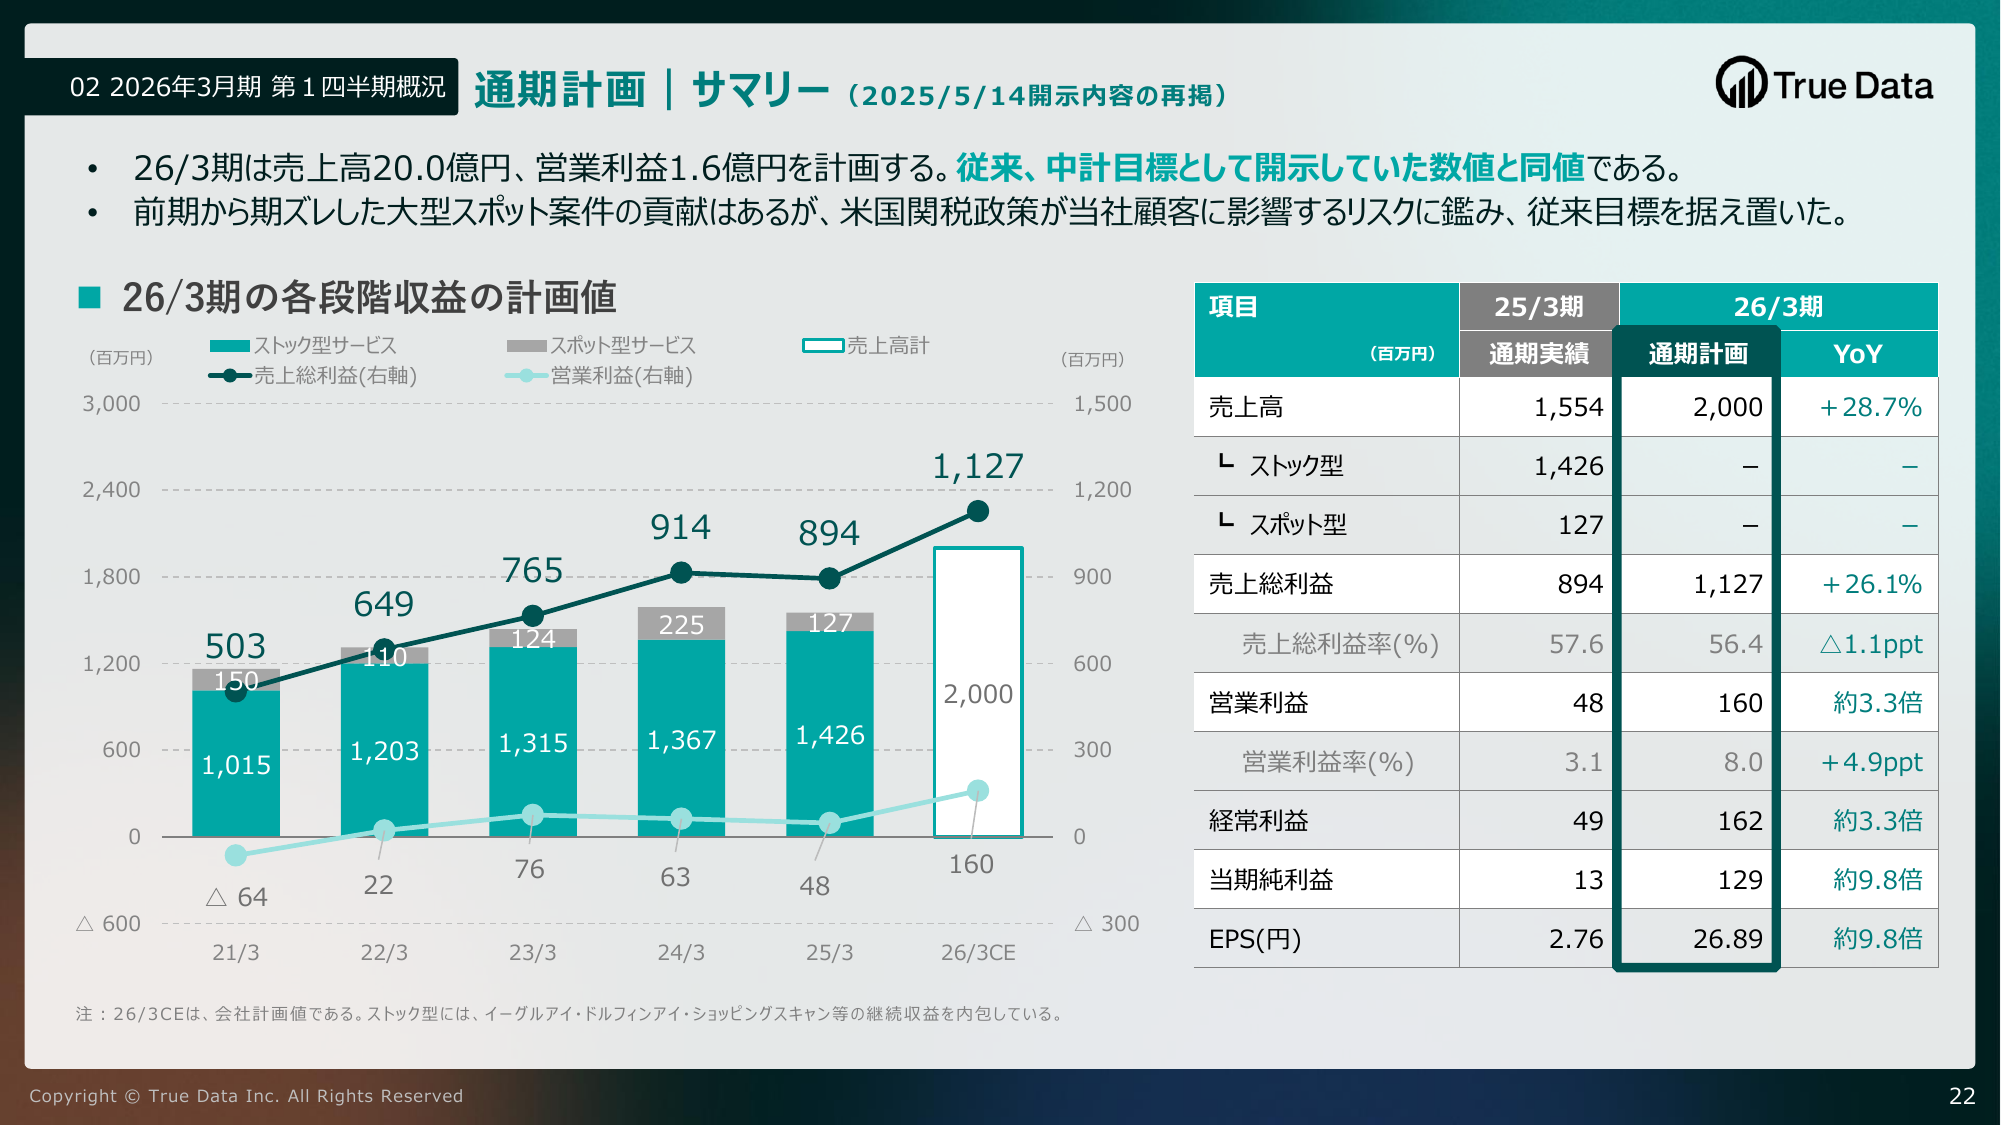Screen dimensions: 2001x1125
Task: Select the 通期計画 column header
Action: point(1698,353)
